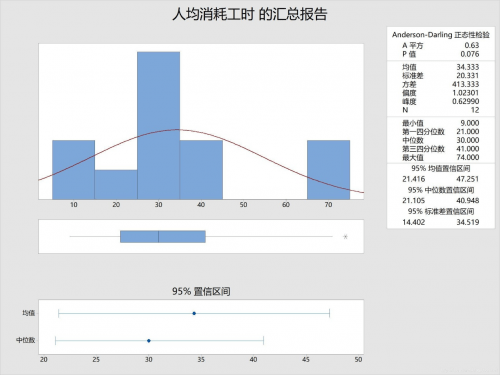Click the stdev upper bound 34.519

[x=468, y=222]
